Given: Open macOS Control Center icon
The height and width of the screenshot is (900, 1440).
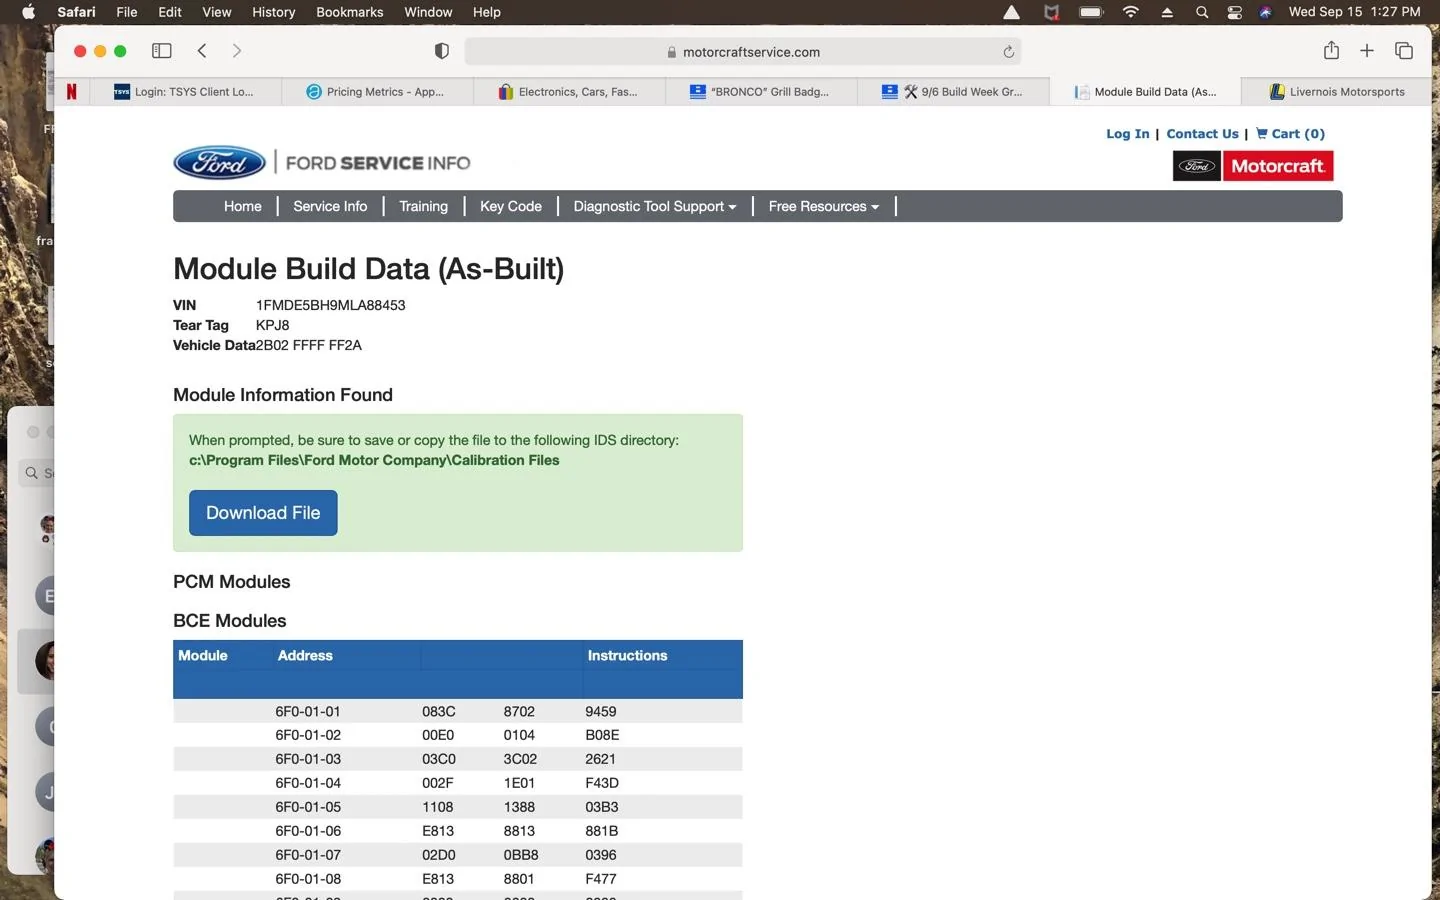Looking at the screenshot, I should (x=1234, y=12).
